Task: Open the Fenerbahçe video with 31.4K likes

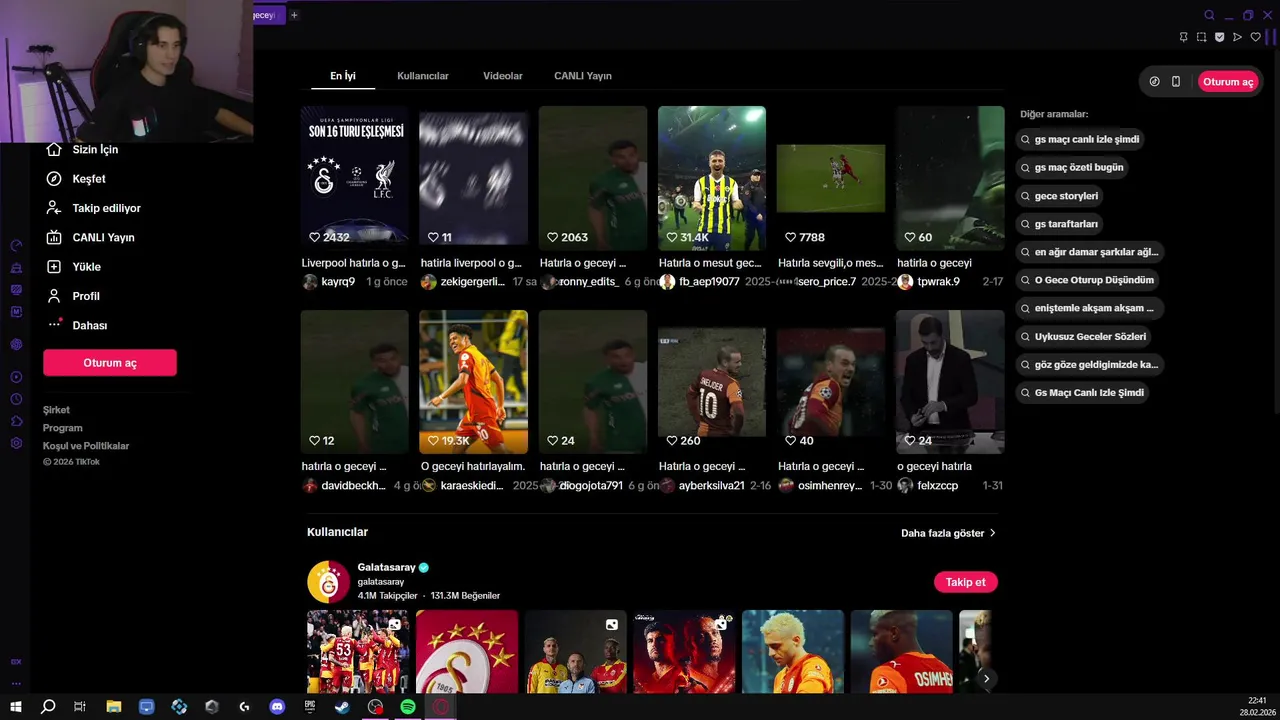Action: pos(712,178)
